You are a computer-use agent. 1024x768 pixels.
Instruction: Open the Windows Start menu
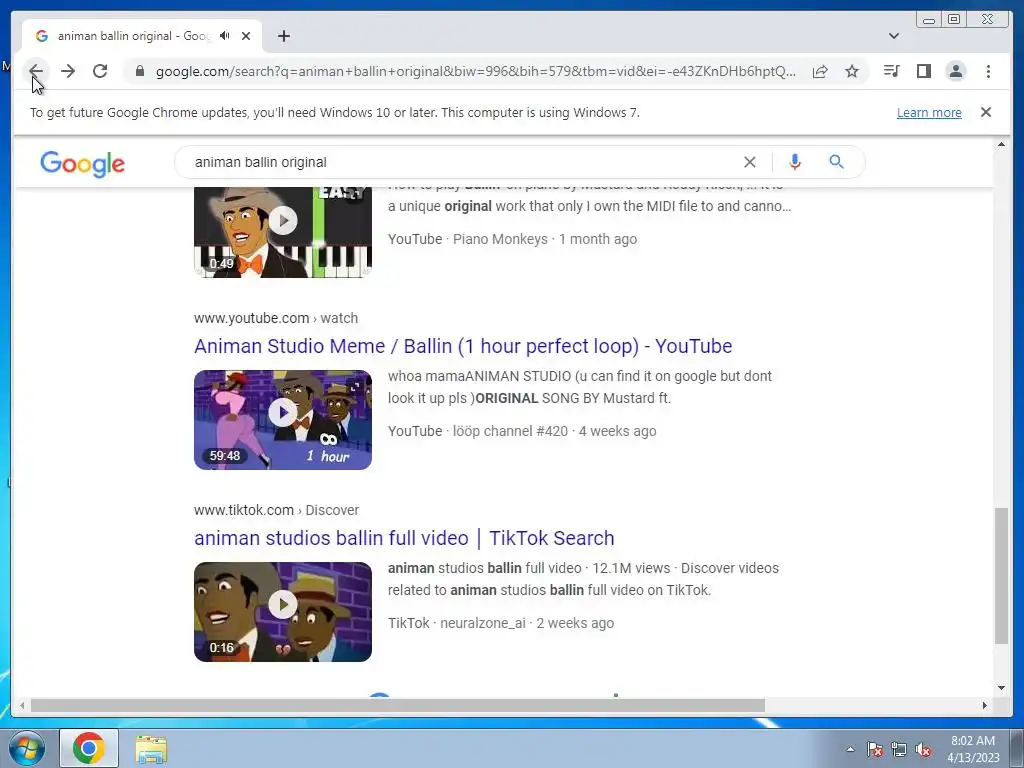click(27, 748)
